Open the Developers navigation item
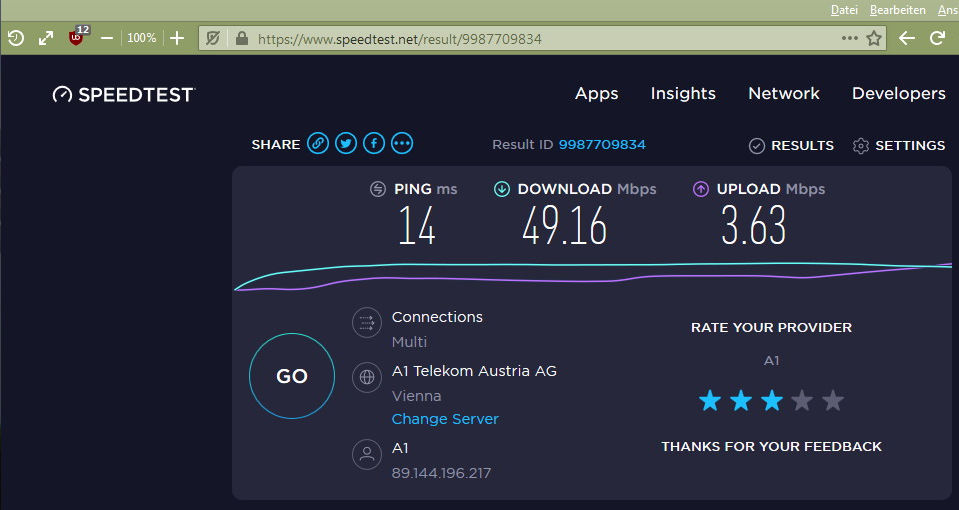Viewport: 959px width, 510px height. [x=898, y=94]
